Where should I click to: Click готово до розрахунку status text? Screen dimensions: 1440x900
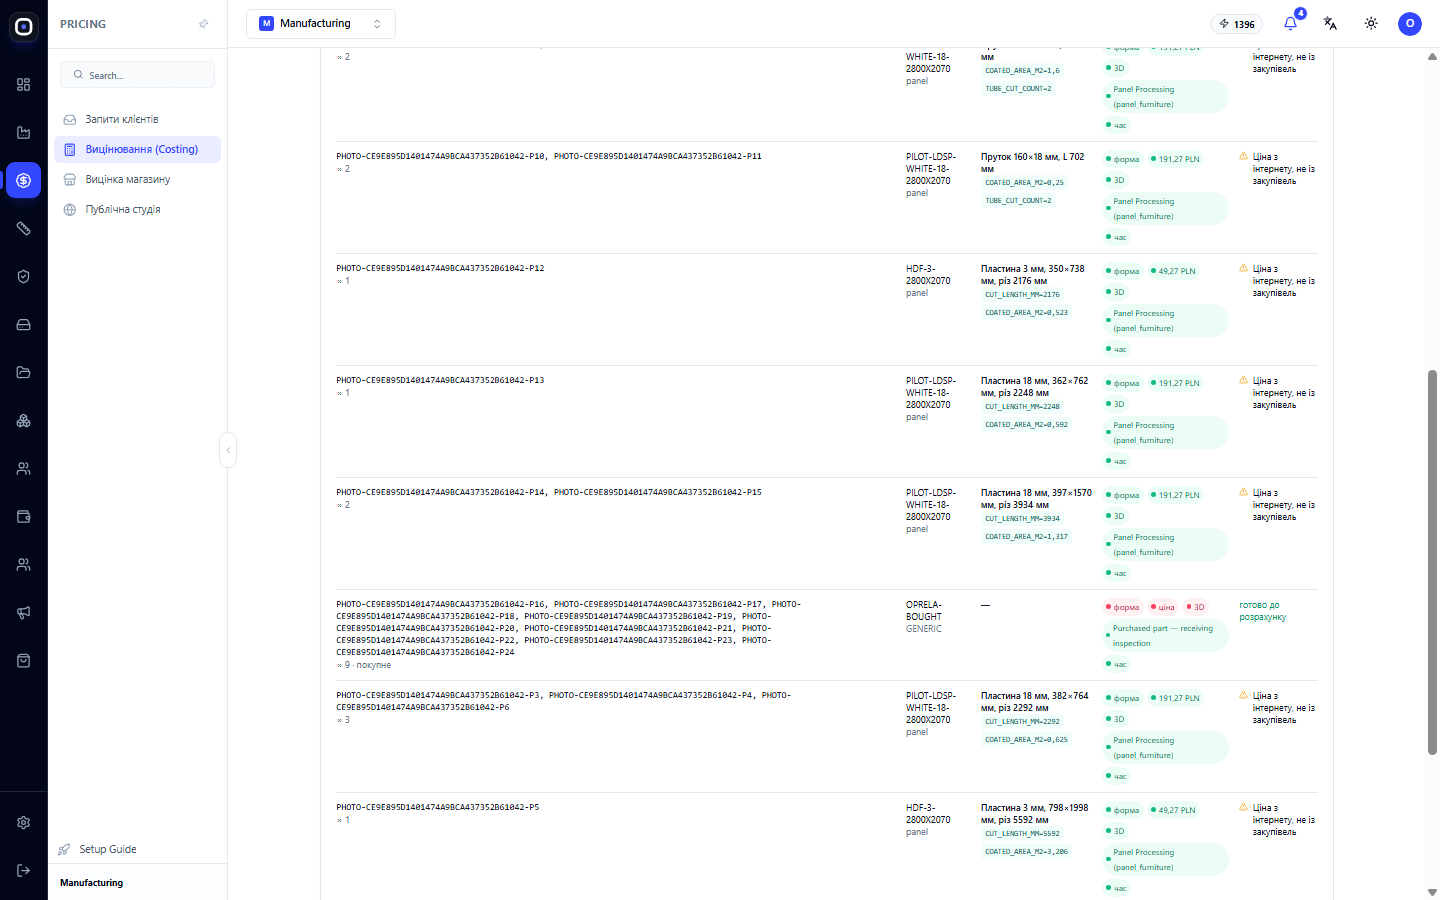[1263, 611]
